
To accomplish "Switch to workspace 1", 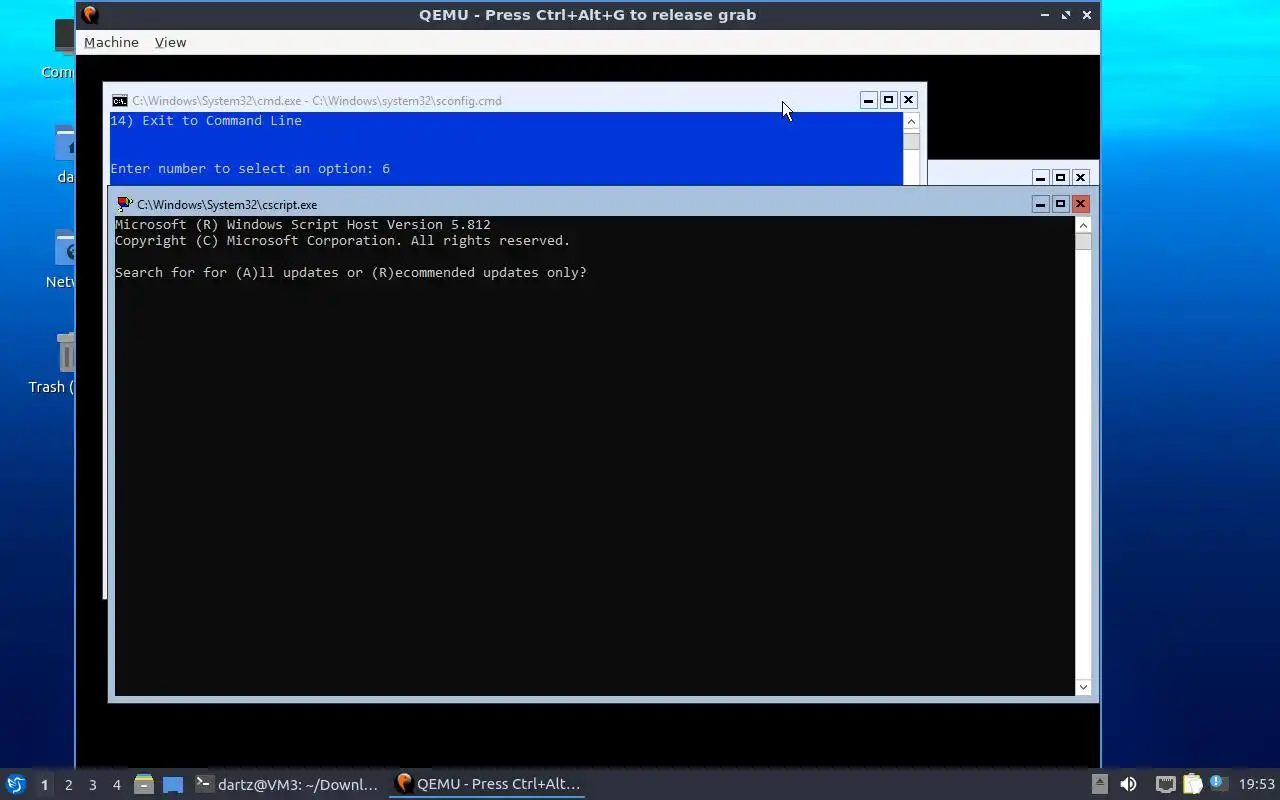I will 44,785.
